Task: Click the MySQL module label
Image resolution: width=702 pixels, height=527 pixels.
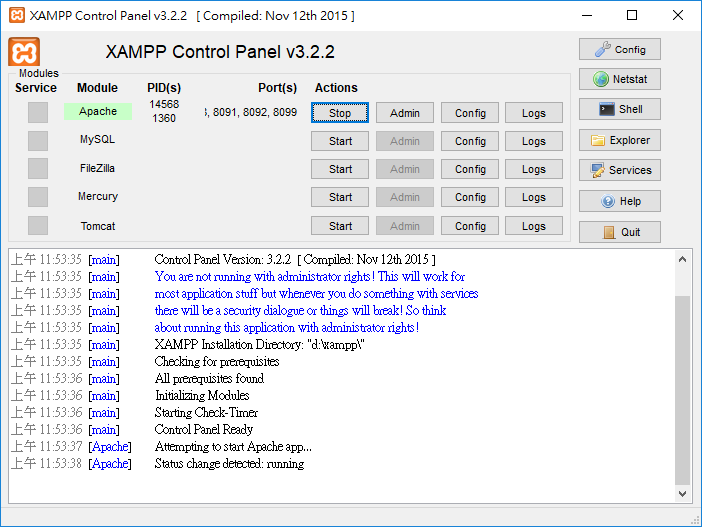Action: click(97, 139)
